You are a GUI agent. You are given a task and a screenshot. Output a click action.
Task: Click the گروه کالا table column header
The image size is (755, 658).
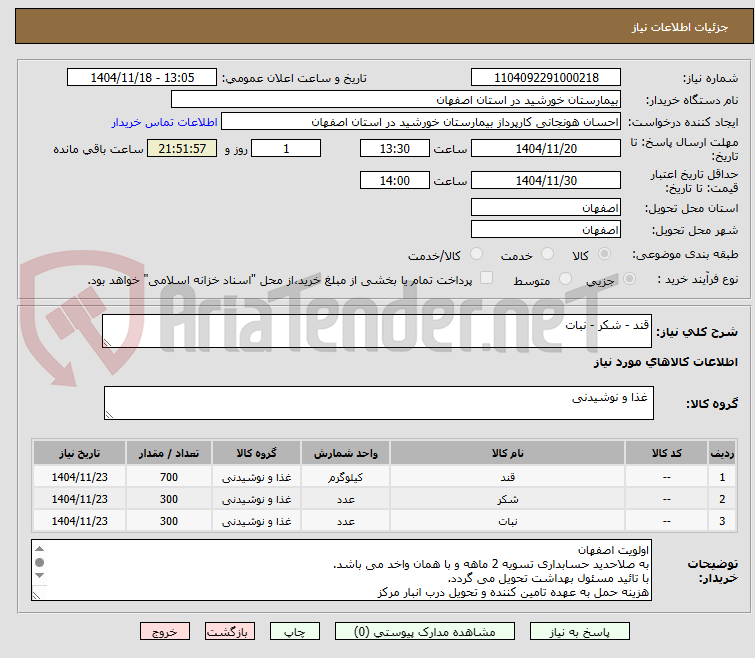pos(257,453)
